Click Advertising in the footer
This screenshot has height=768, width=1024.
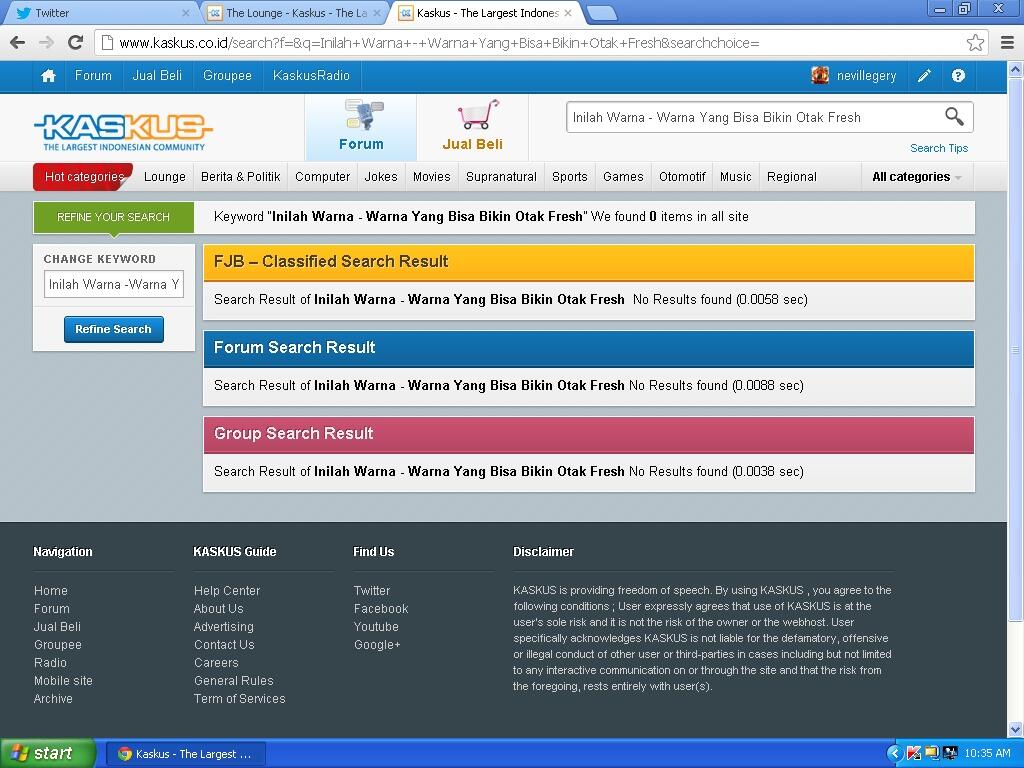[223, 626]
